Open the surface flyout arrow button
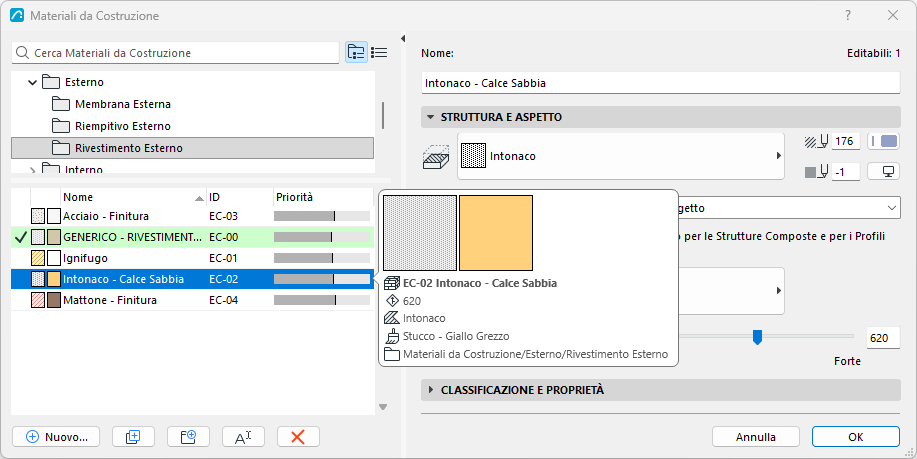Screen dimensions: 917x459 [778, 291]
